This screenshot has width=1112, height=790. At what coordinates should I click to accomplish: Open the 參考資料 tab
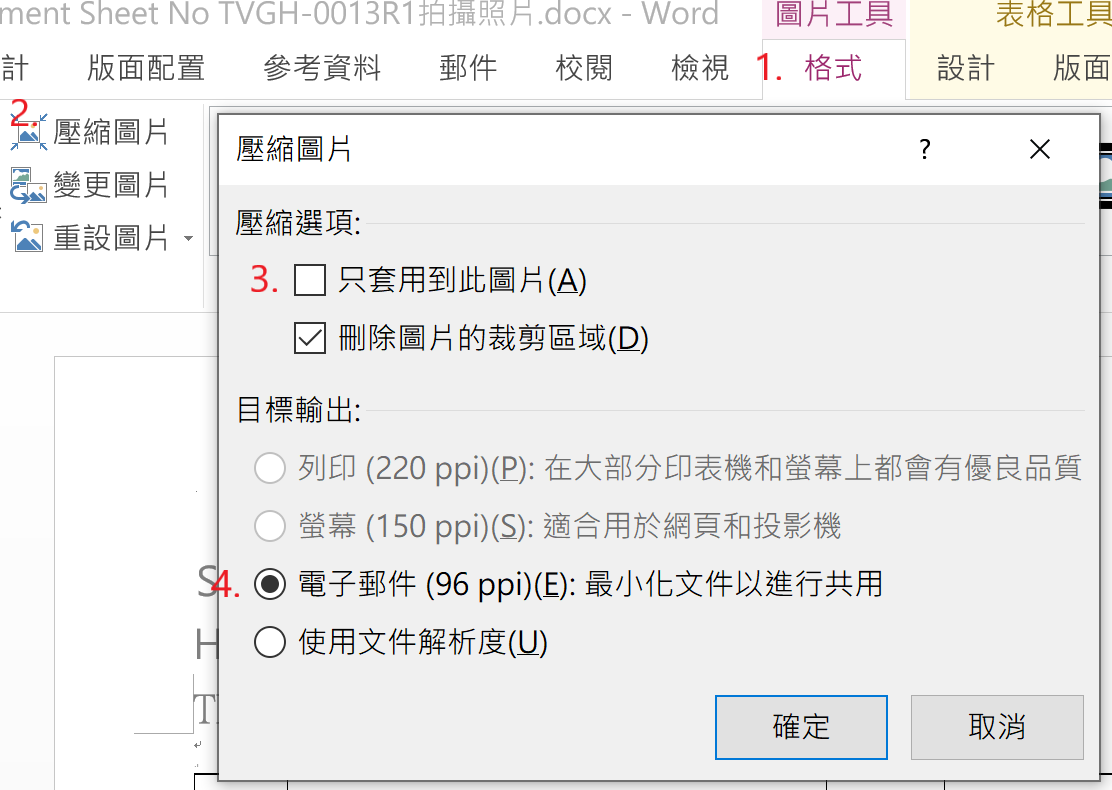322,69
